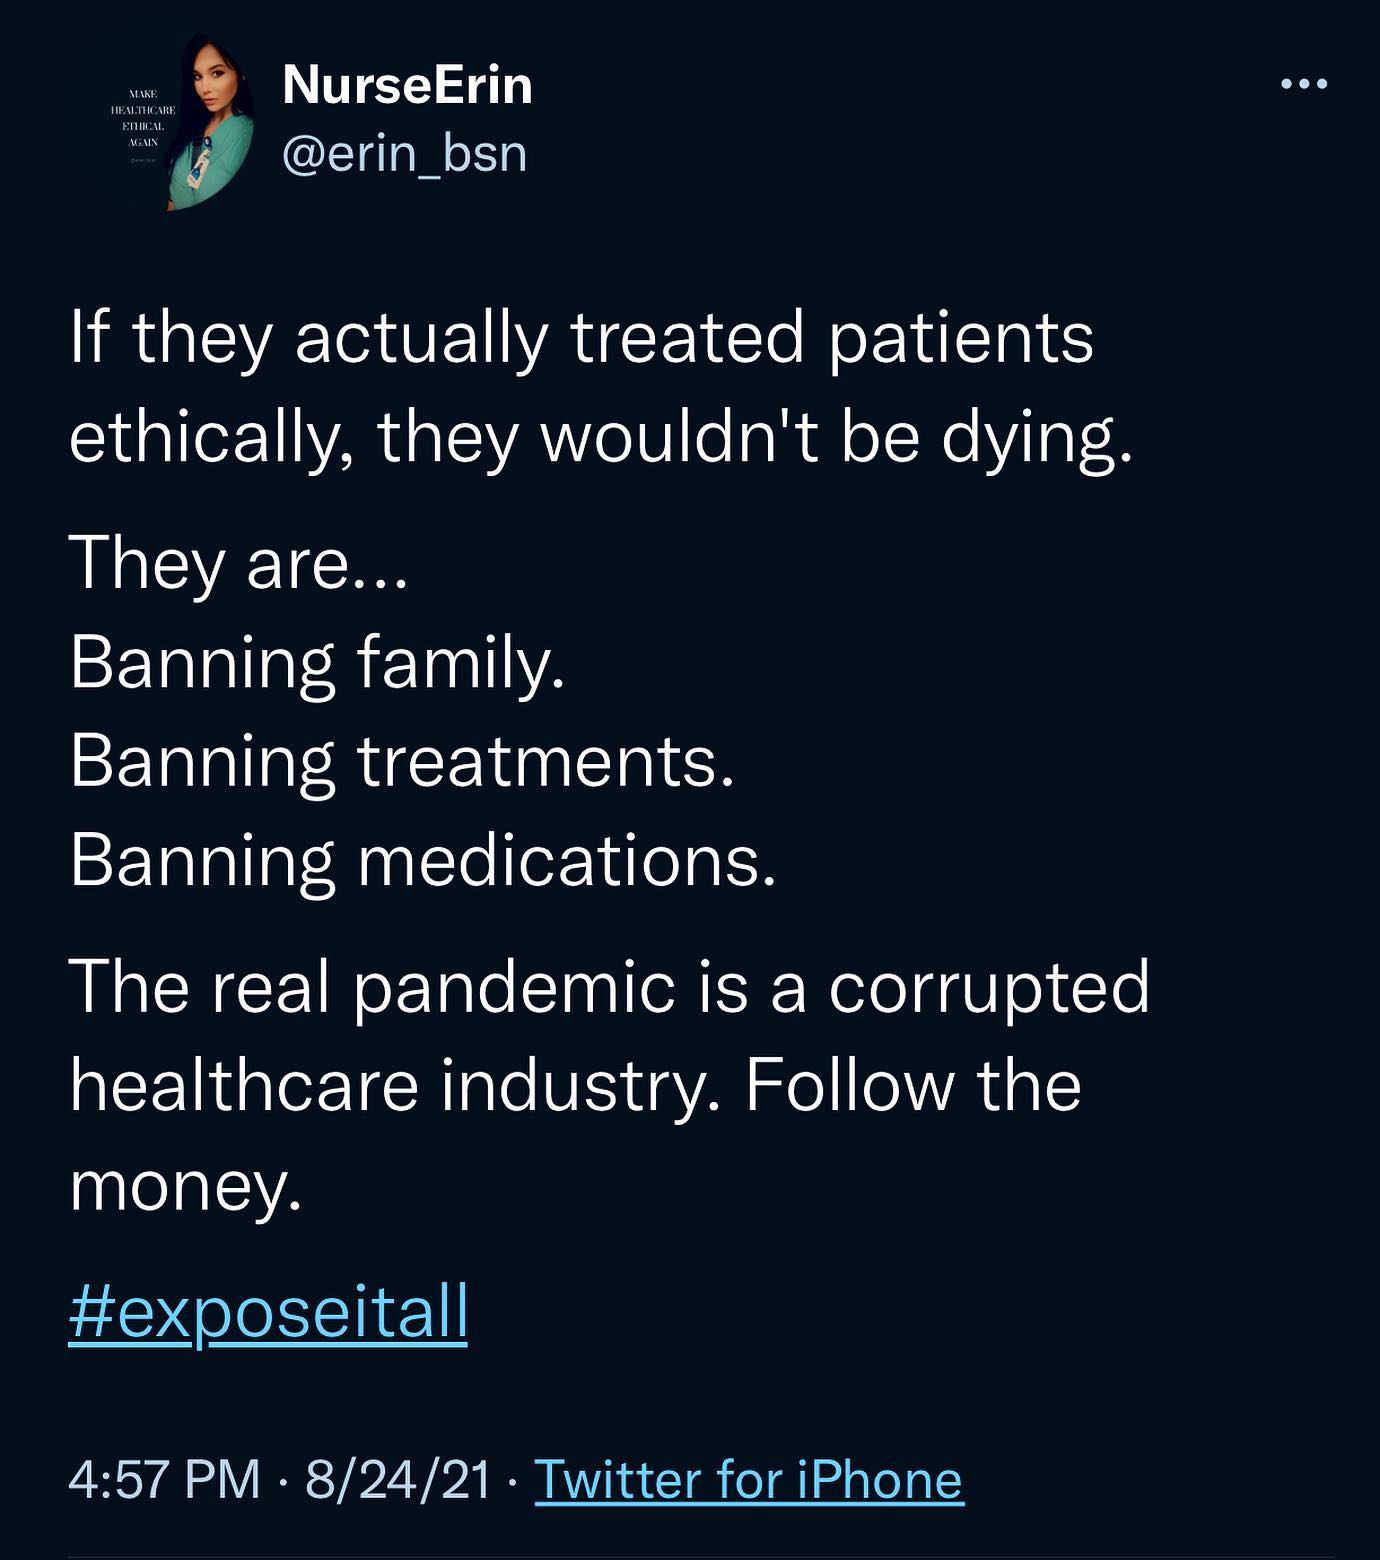
Task: Follow the Twitter for iPhone link
Action: (748, 1479)
